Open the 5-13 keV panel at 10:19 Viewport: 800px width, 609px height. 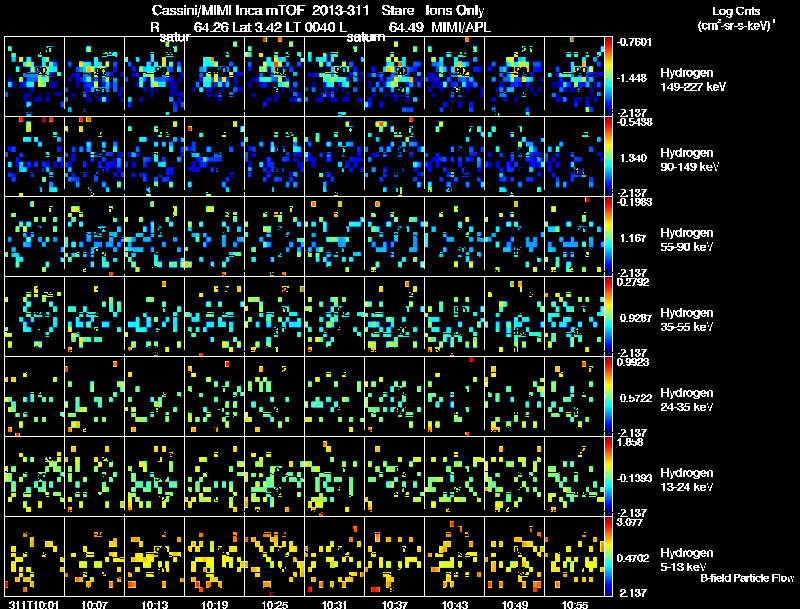(x=214, y=556)
